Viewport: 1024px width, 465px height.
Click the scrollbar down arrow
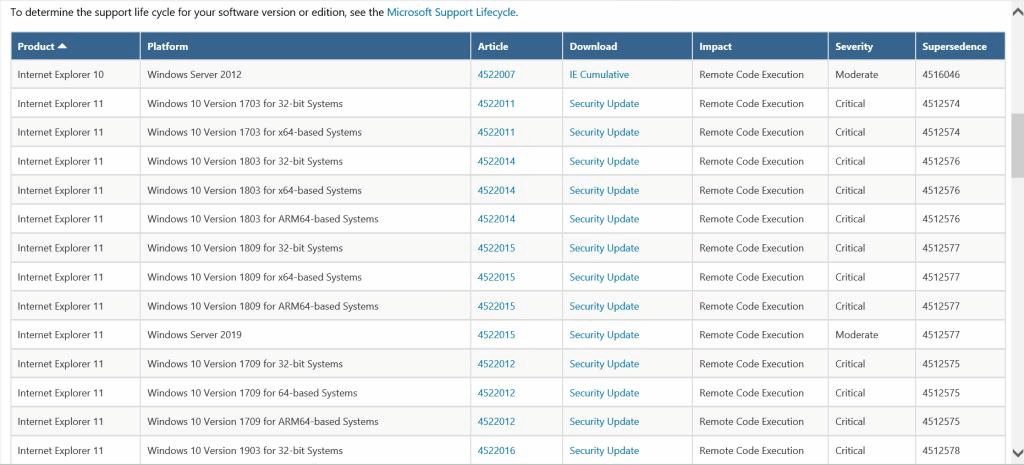point(1016,458)
